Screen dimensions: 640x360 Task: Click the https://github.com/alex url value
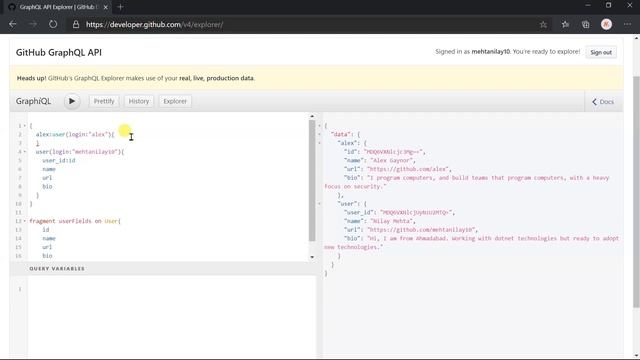[x=408, y=169]
